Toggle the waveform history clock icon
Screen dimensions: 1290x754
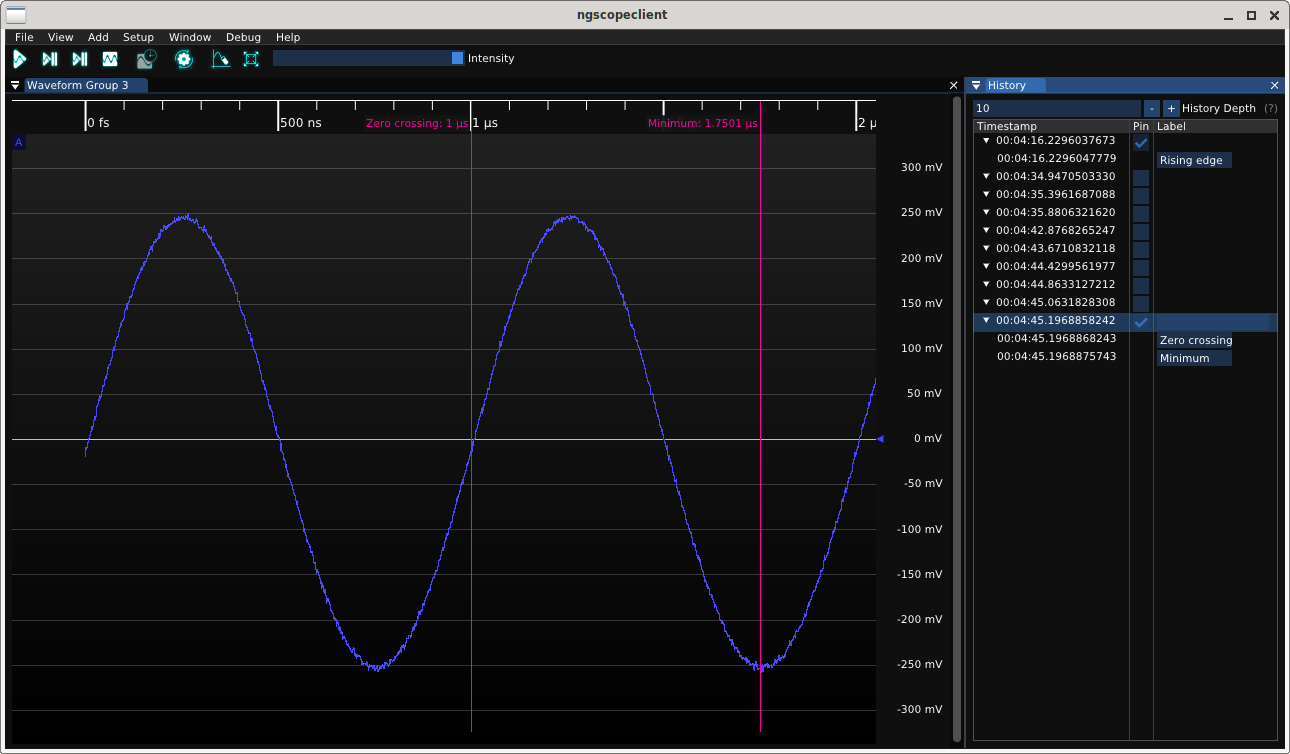click(x=147, y=59)
